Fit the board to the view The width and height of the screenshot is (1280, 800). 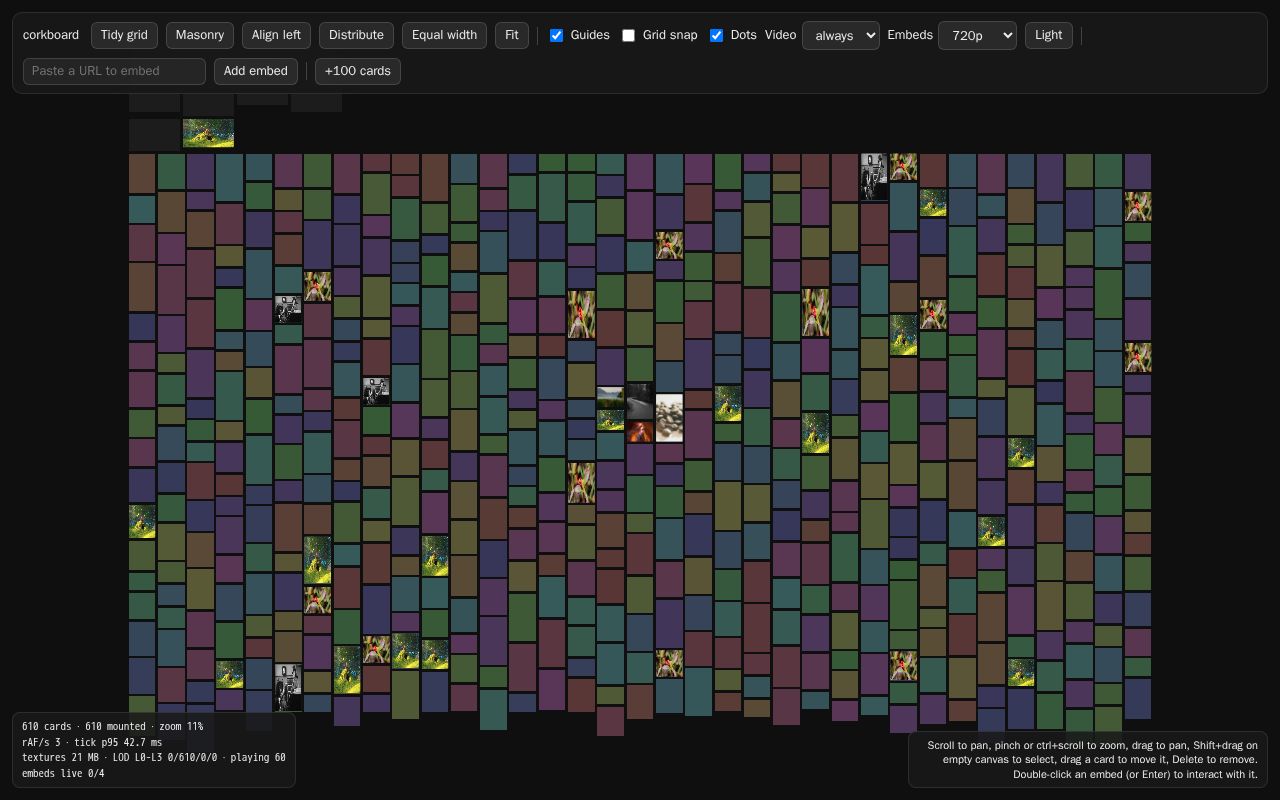(x=512, y=35)
